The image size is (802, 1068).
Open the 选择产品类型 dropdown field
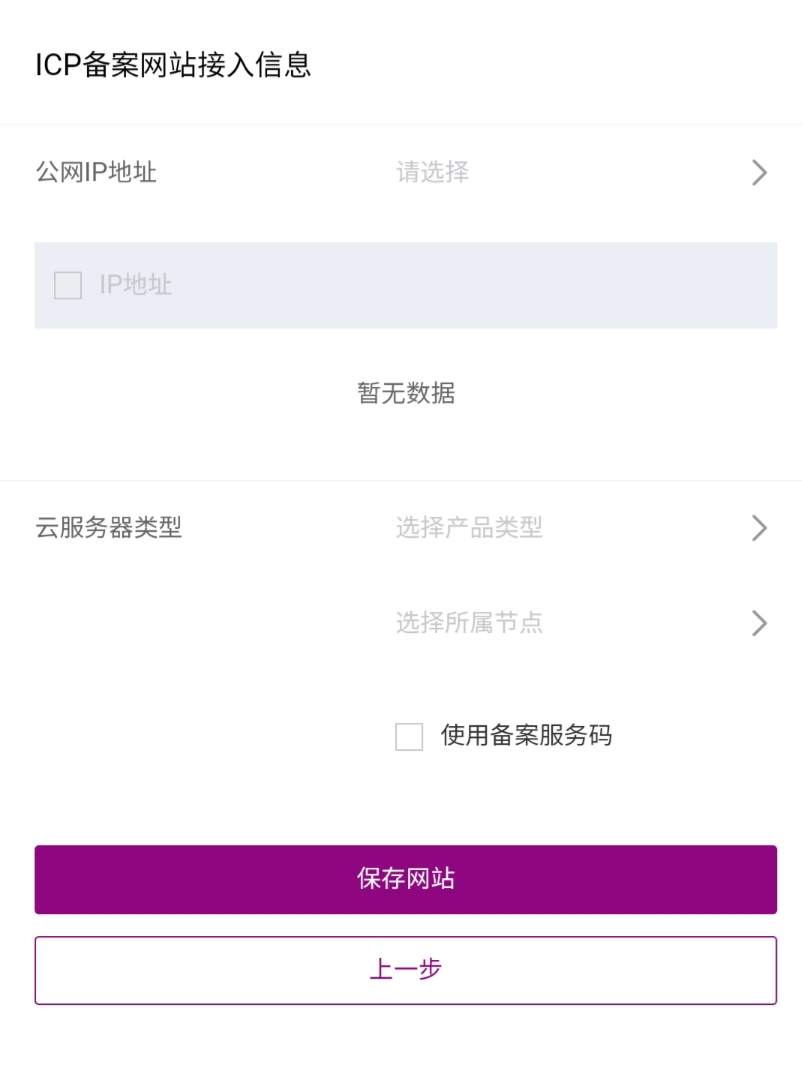469,528
